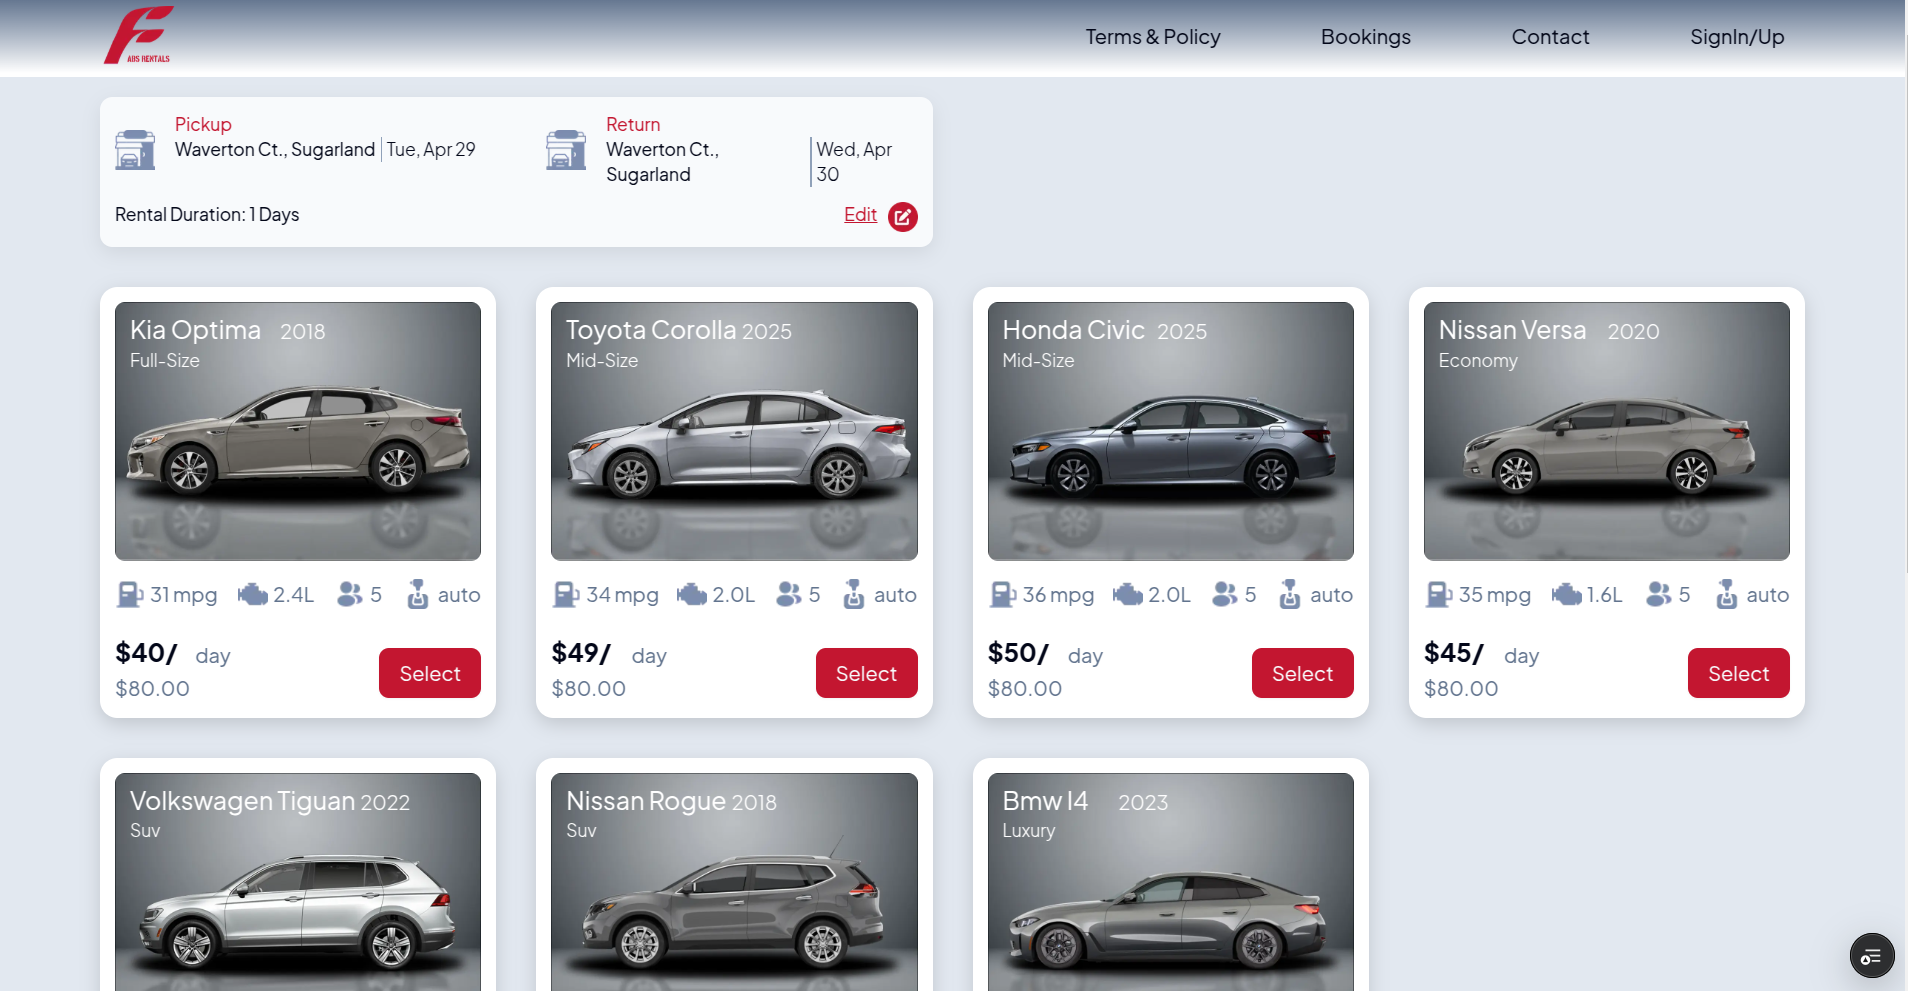The image size is (1908, 991).
Task: Click Toyota Corolla transmission icon
Action: 854,594
